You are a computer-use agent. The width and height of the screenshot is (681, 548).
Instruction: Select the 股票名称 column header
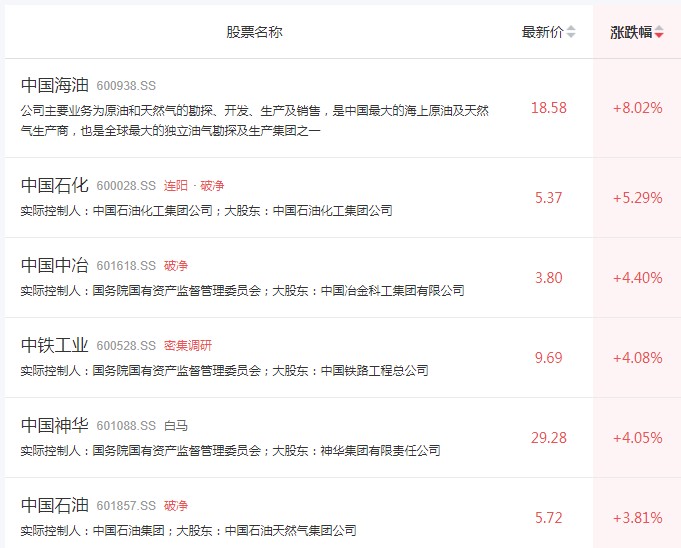click(254, 32)
